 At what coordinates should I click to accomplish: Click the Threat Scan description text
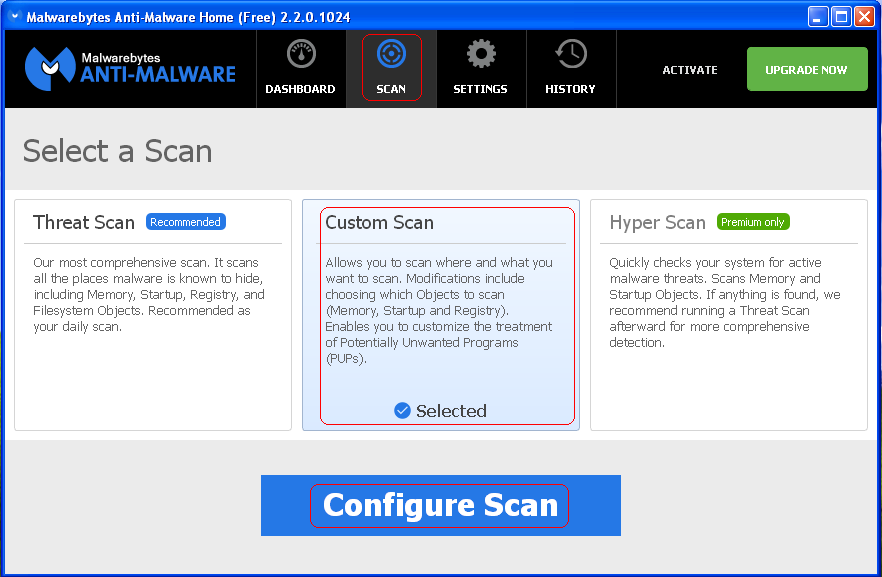tap(148, 294)
